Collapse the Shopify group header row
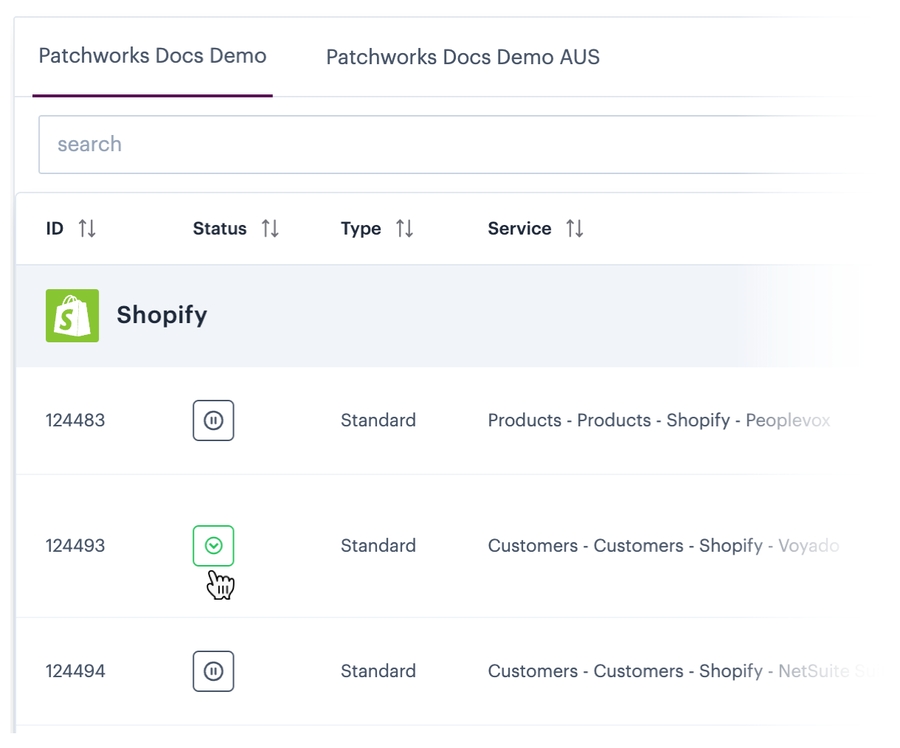 point(162,315)
